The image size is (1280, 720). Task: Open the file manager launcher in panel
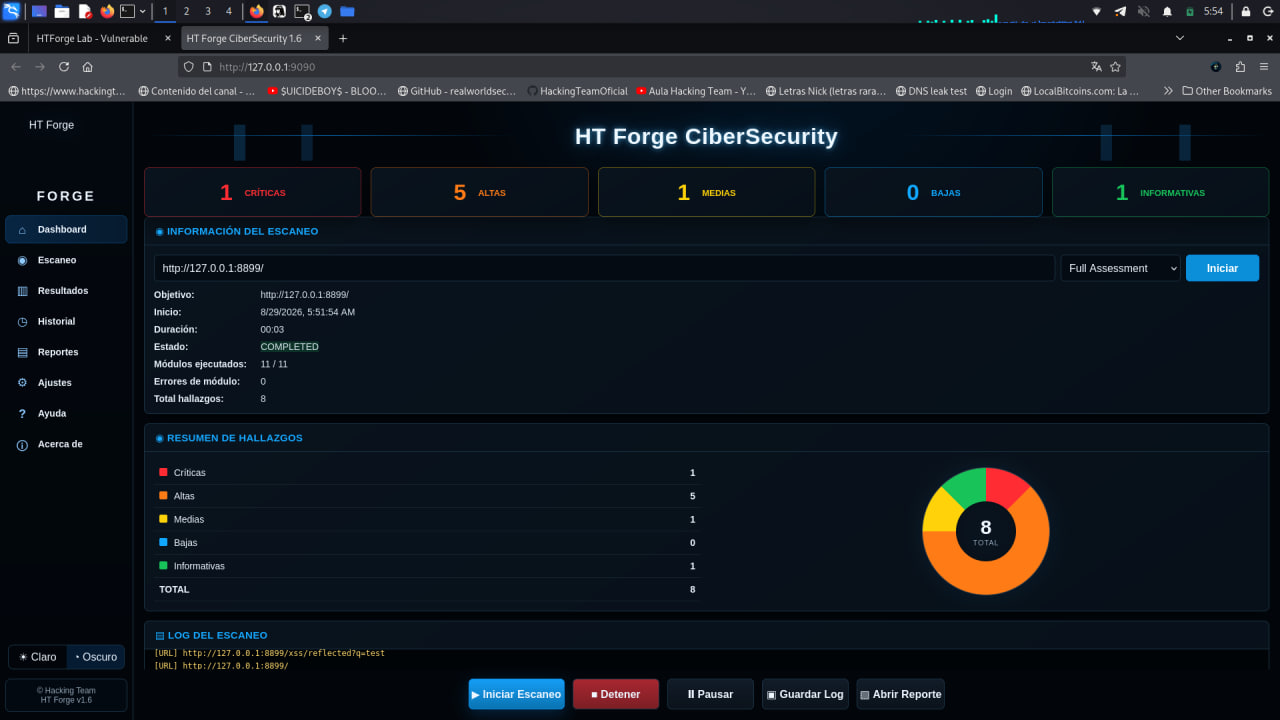pos(61,11)
